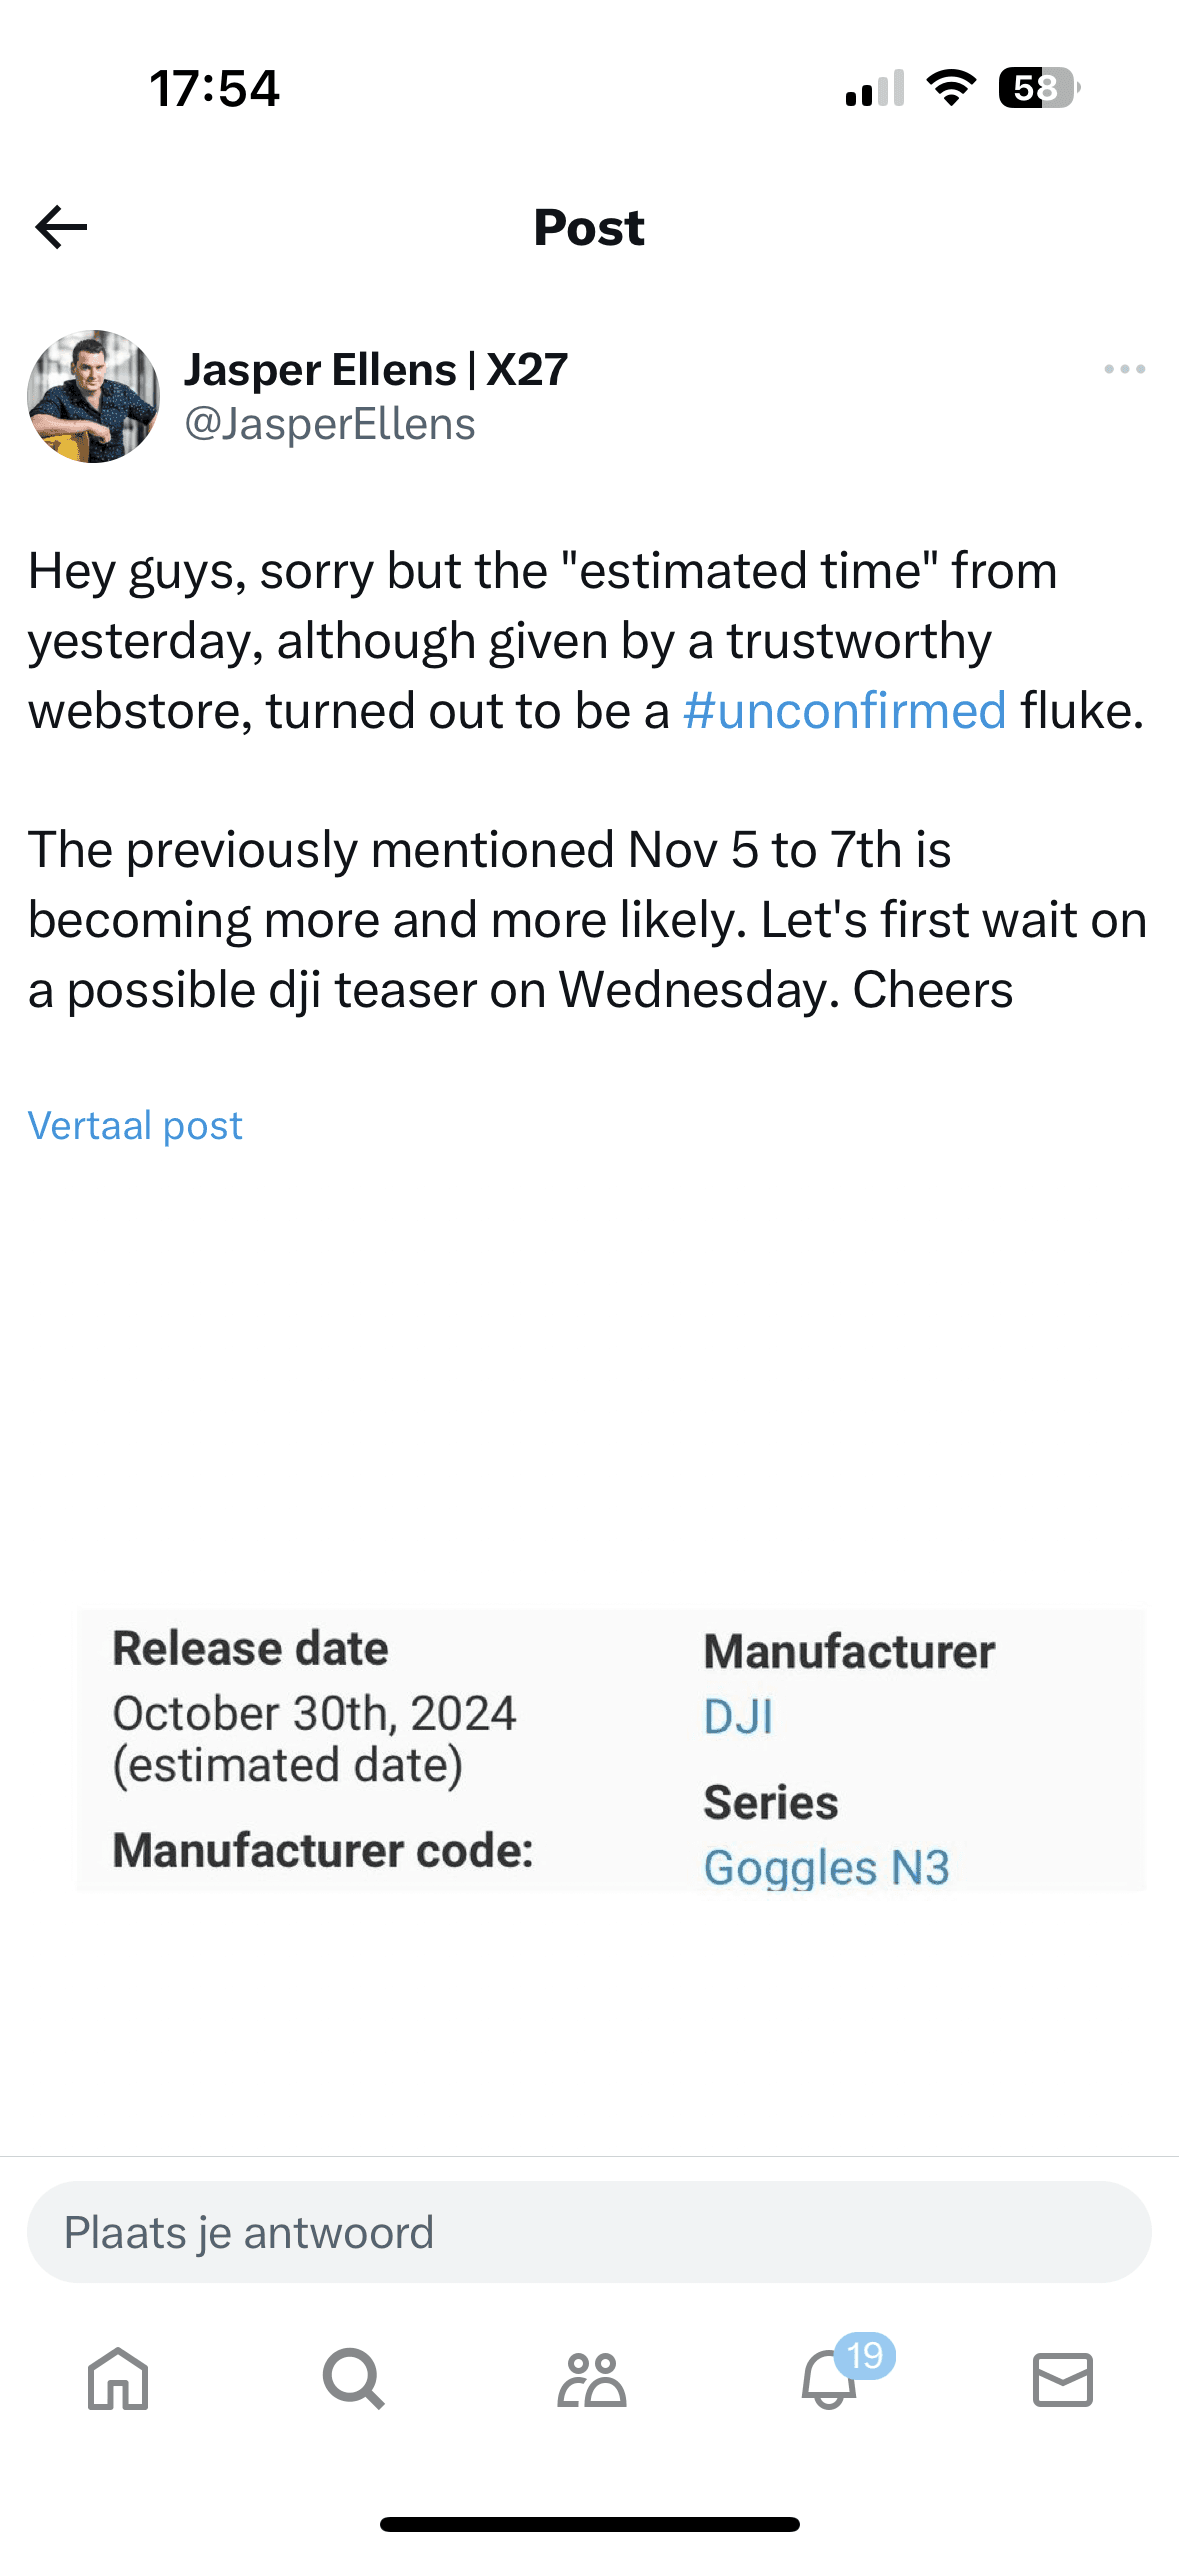Tap the Jasper Ellens | X27 display name
This screenshot has width=1179, height=2556.
click(x=376, y=370)
